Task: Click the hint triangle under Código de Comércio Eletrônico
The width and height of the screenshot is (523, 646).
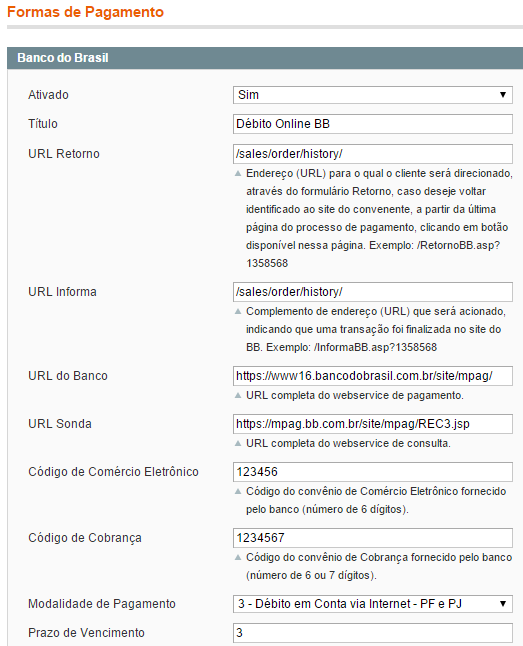Action: point(238,491)
